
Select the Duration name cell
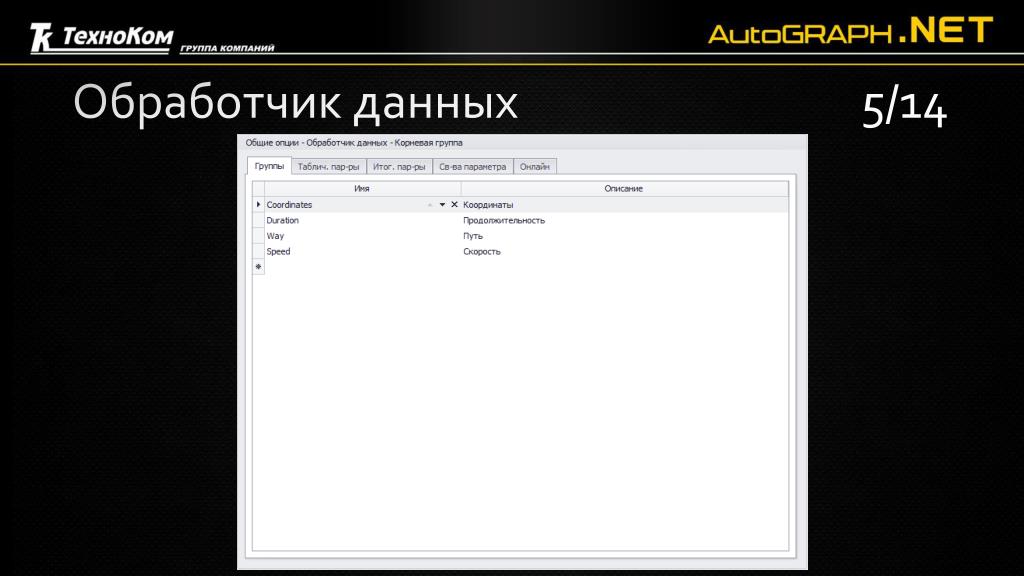(x=362, y=220)
